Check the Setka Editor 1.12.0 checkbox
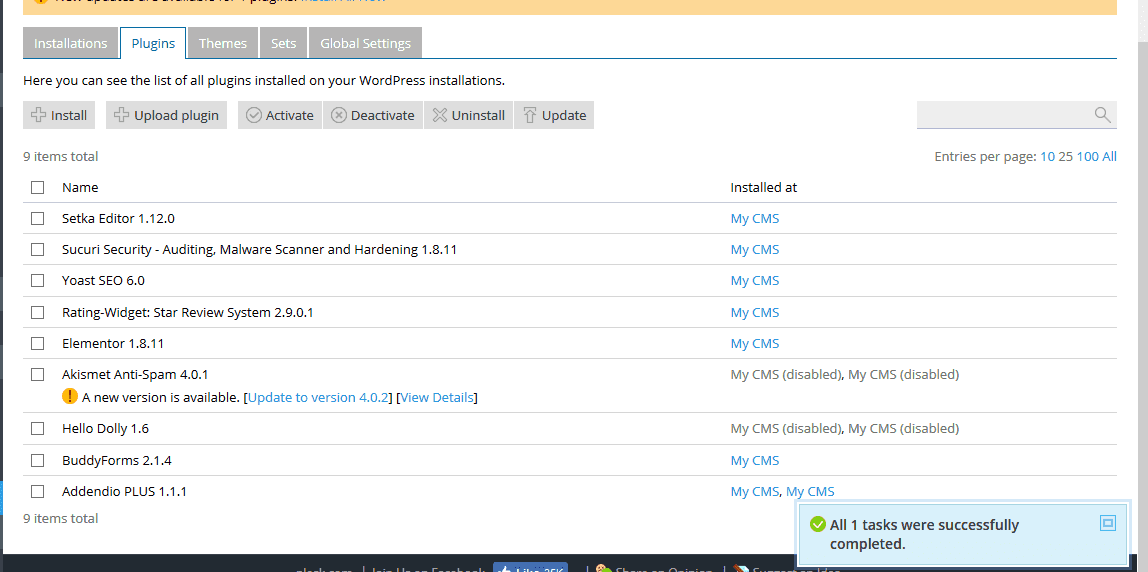 tap(37, 218)
